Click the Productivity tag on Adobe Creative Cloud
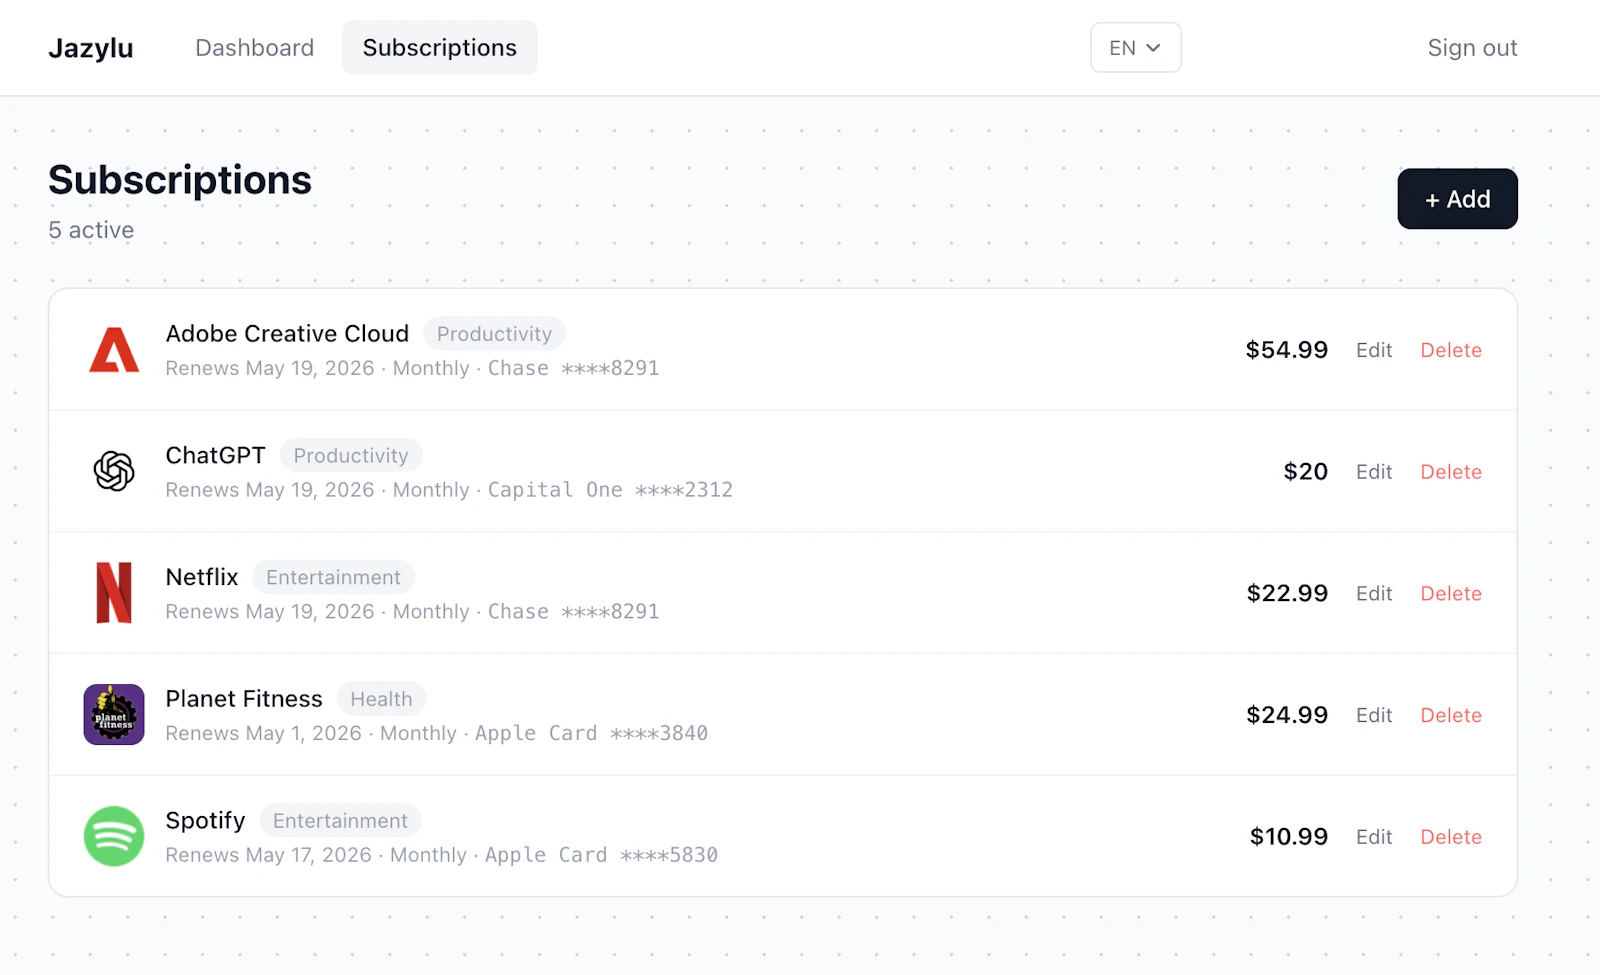Viewport: 1600px width, 975px height. [x=494, y=334]
